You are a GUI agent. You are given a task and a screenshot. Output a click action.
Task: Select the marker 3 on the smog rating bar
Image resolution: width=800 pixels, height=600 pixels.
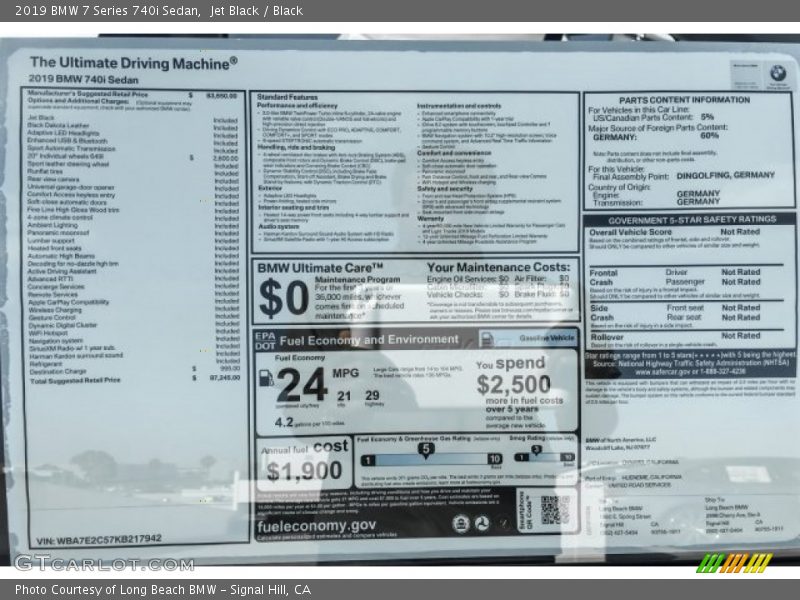pyautogui.click(x=536, y=449)
